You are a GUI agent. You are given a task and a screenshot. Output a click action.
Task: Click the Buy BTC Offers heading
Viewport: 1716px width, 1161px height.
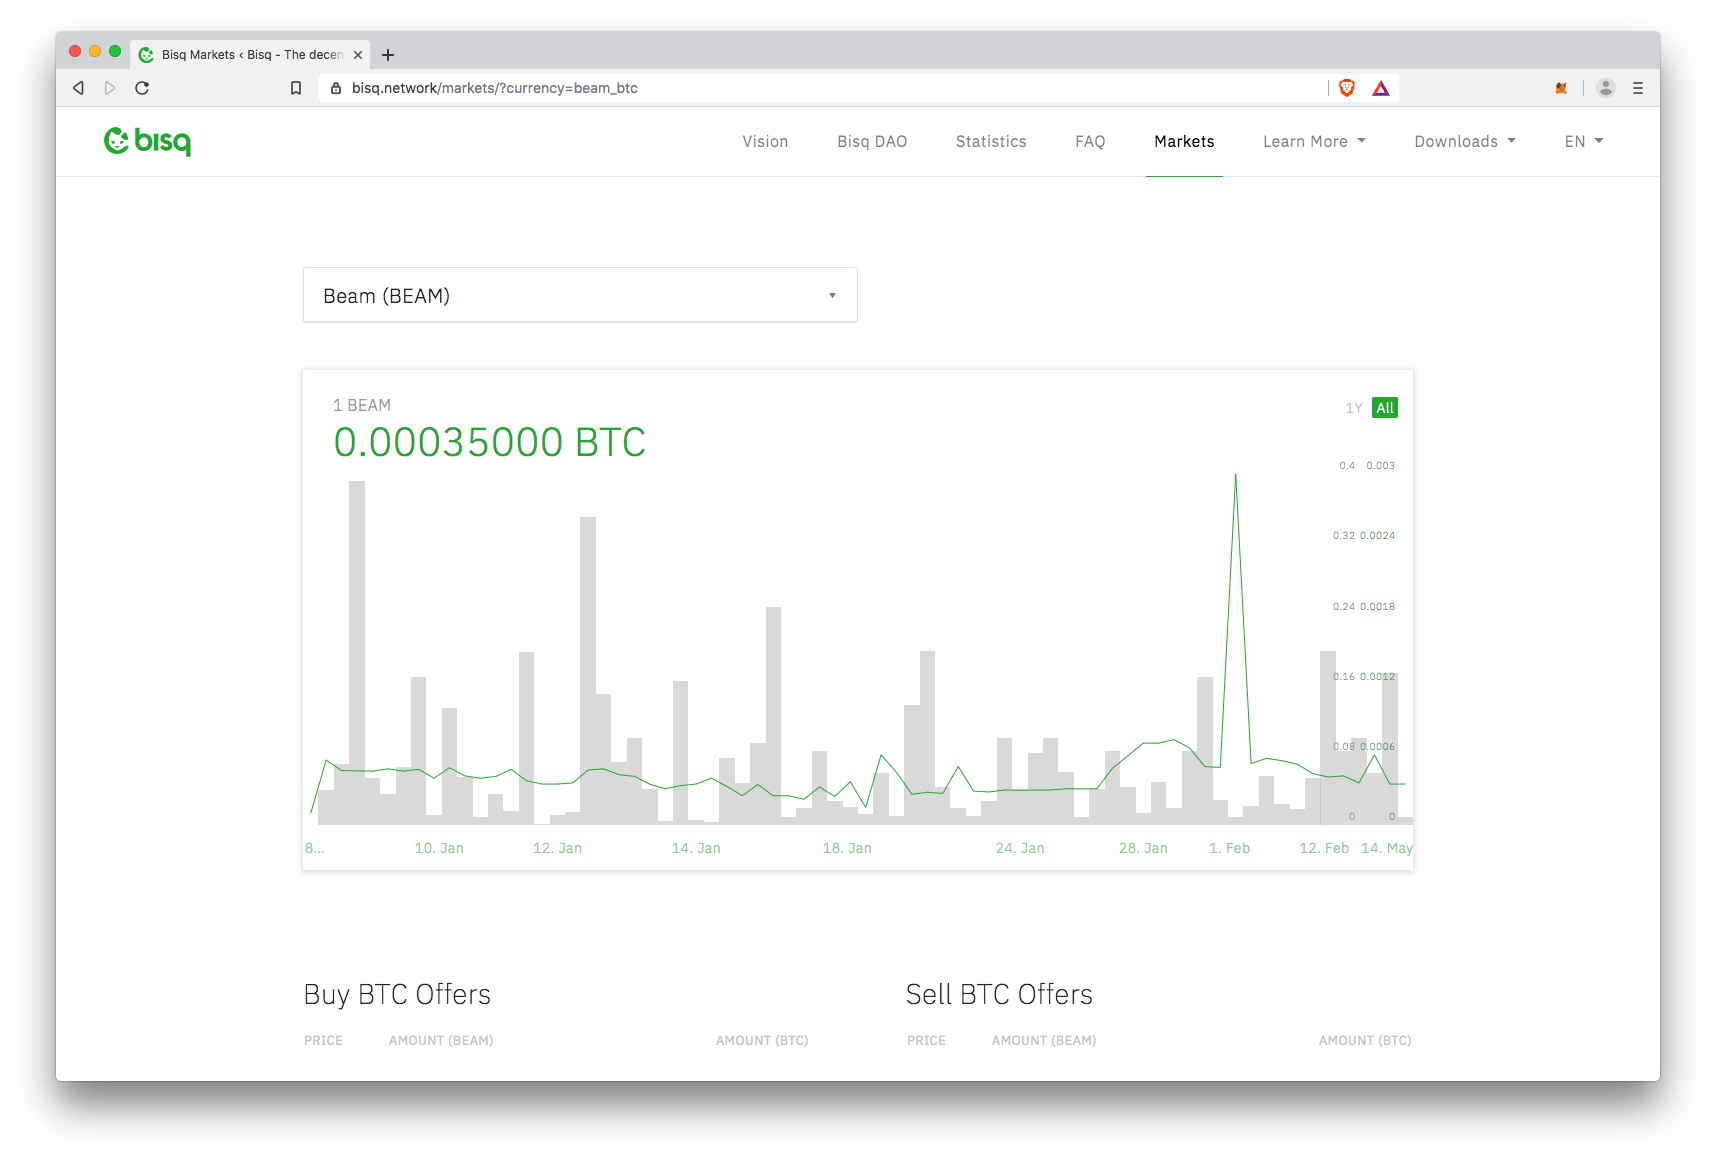point(397,995)
